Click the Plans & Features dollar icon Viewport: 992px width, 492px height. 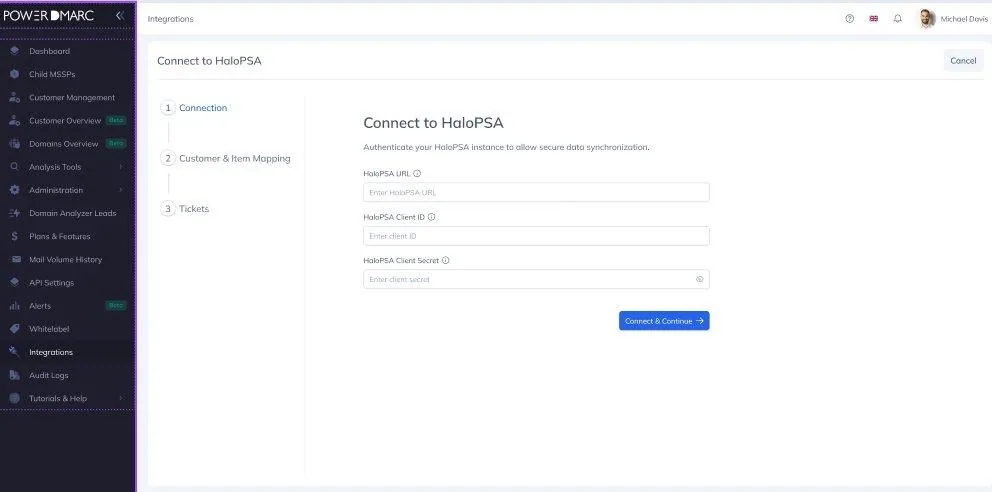(x=15, y=237)
